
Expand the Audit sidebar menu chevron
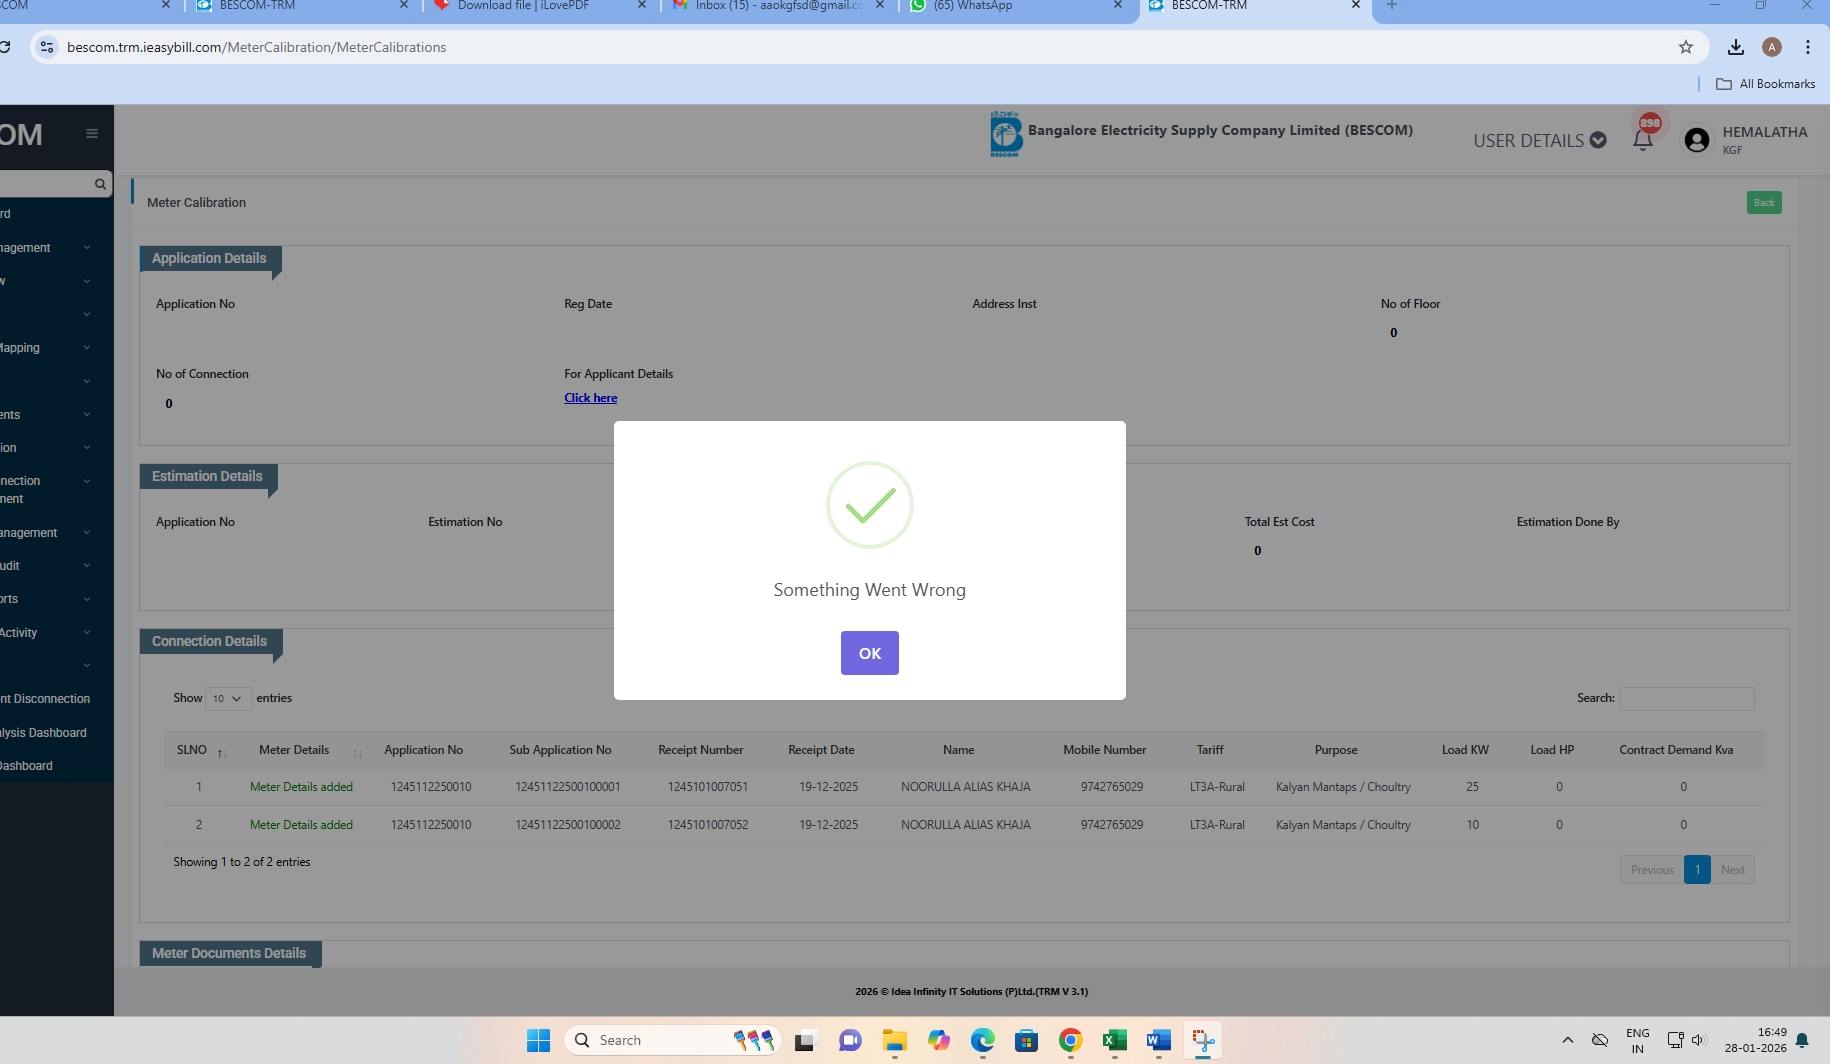[87, 566]
